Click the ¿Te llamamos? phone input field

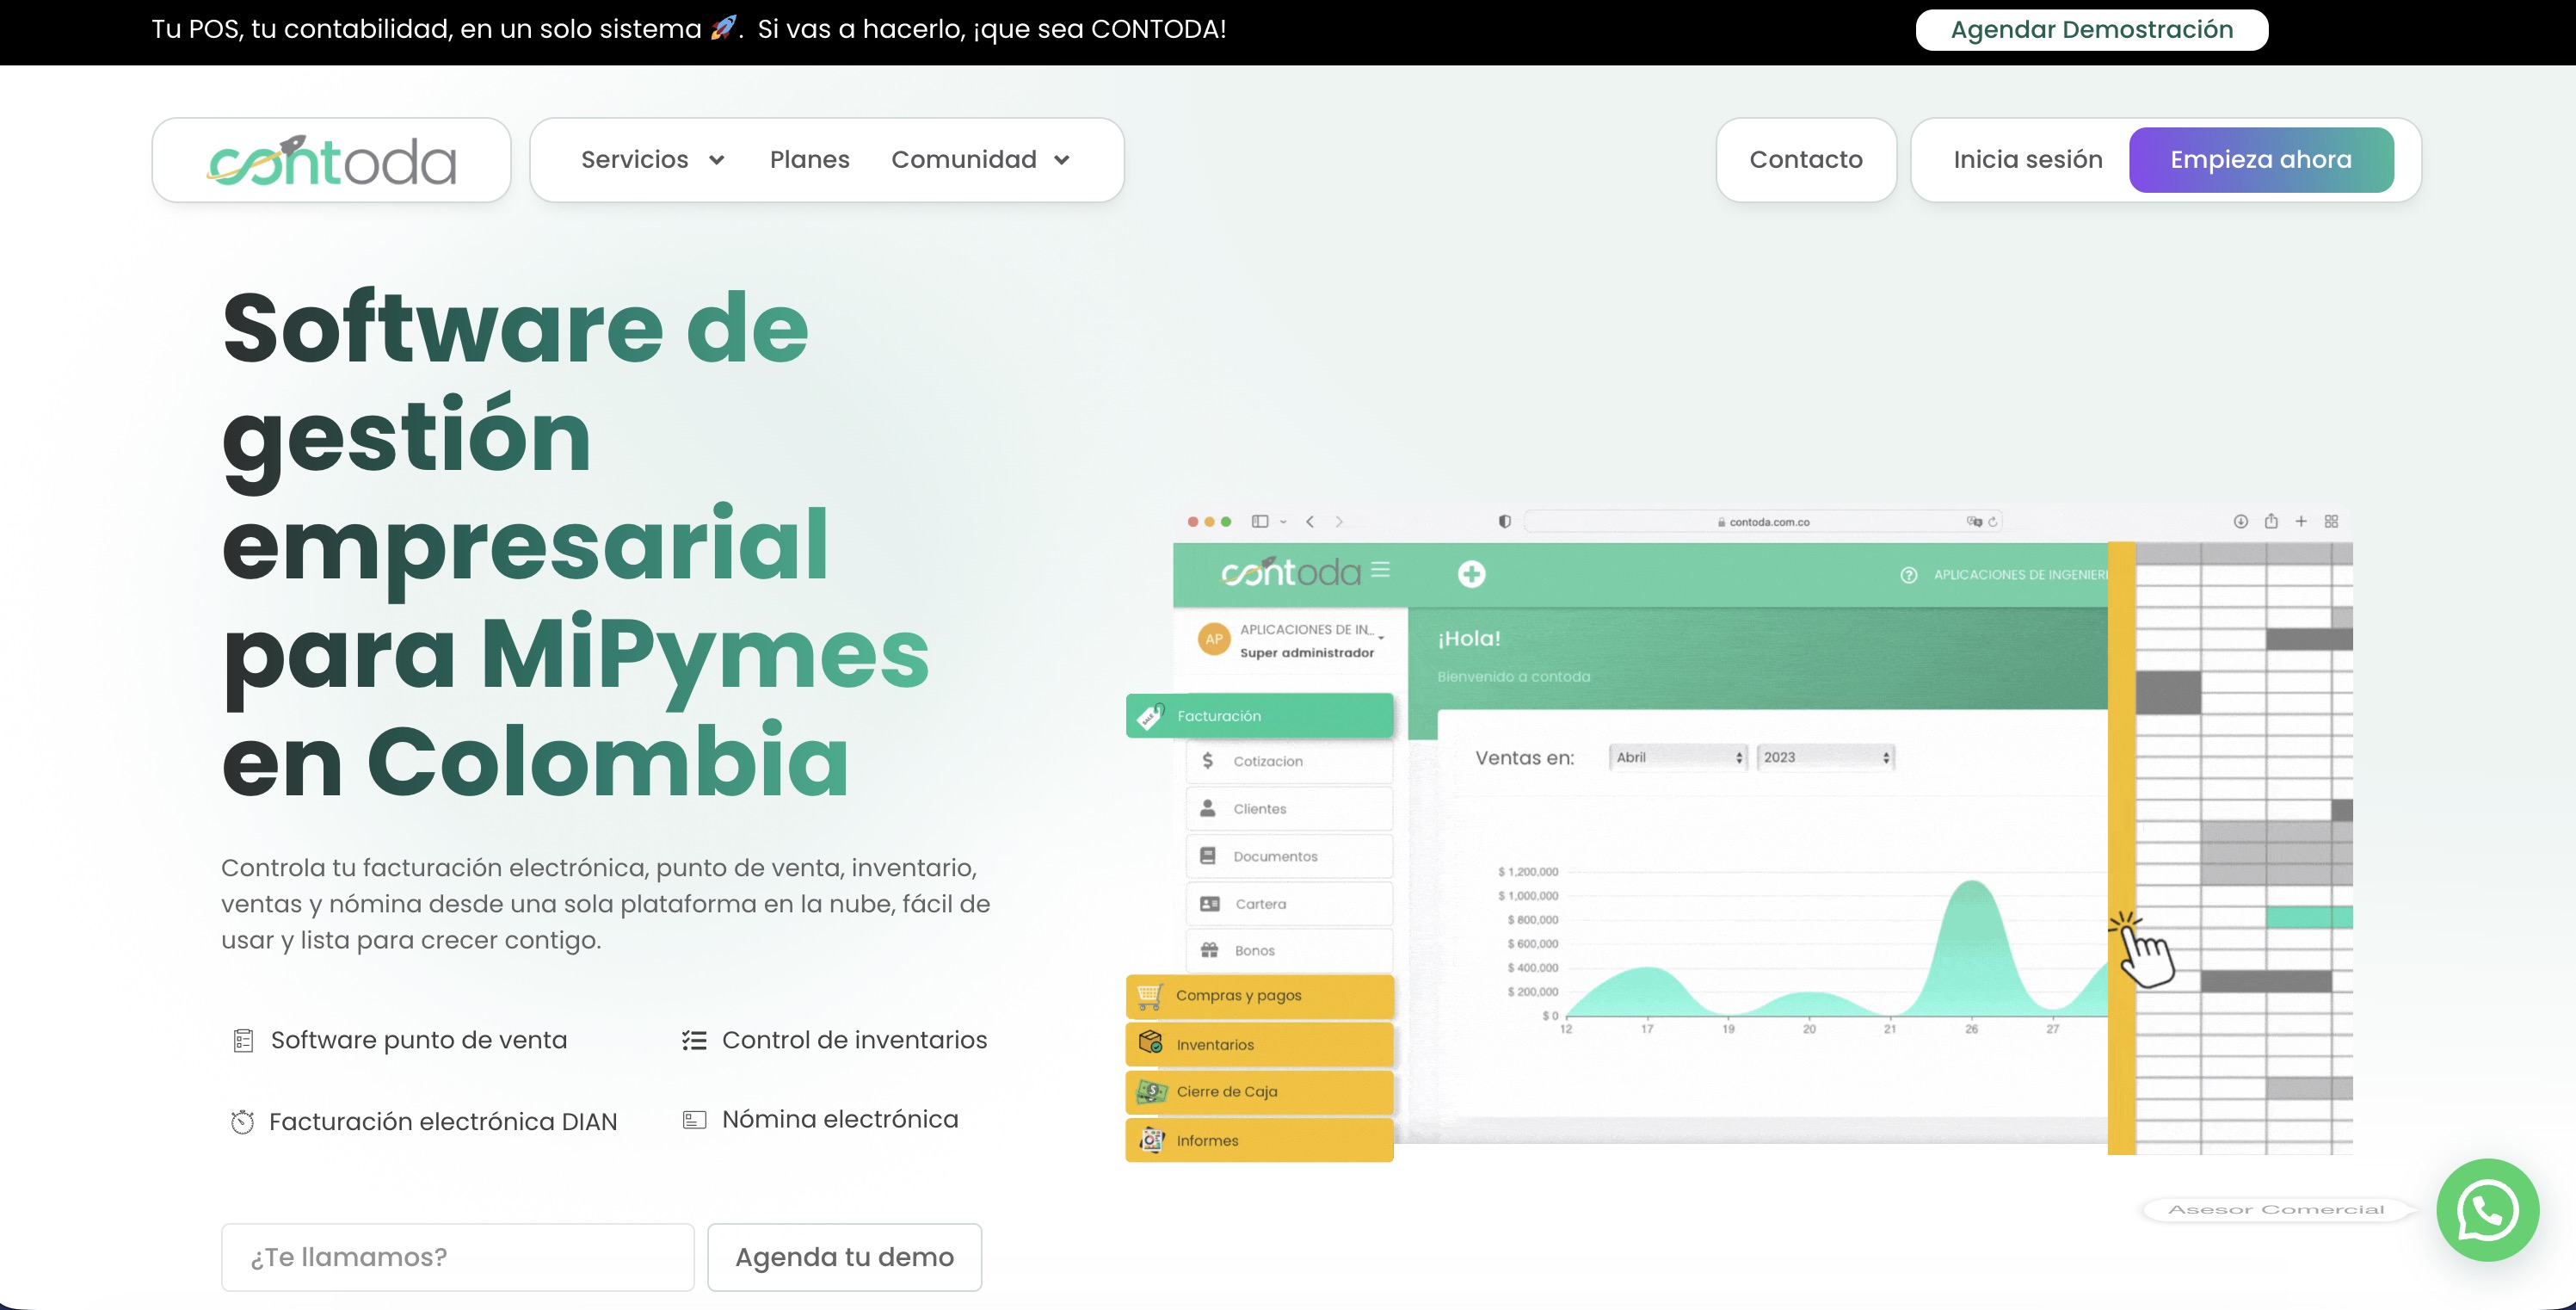[457, 1257]
